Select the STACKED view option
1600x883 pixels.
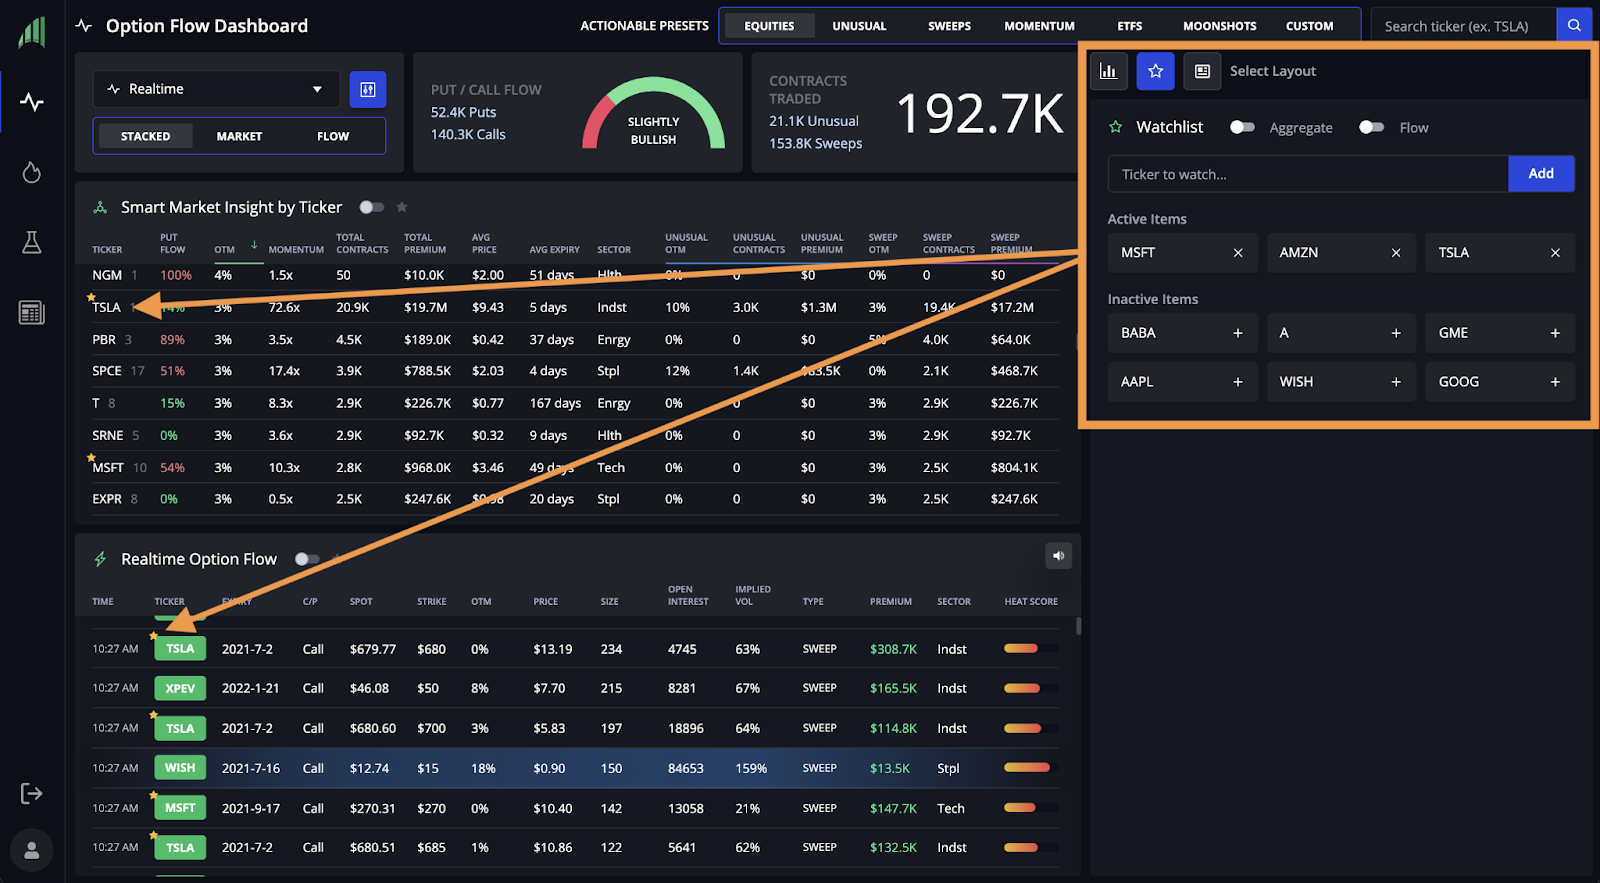coord(146,136)
